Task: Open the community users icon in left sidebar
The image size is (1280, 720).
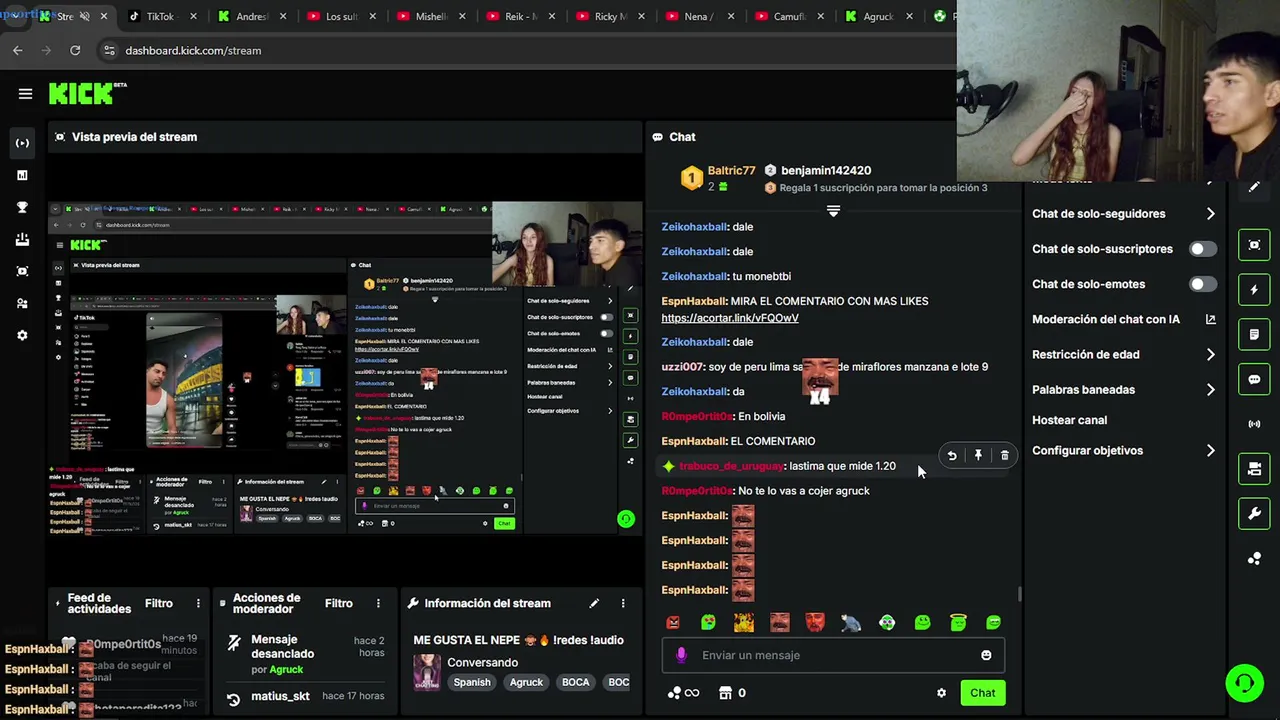Action: pyautogui.click(x=22, y=303)
